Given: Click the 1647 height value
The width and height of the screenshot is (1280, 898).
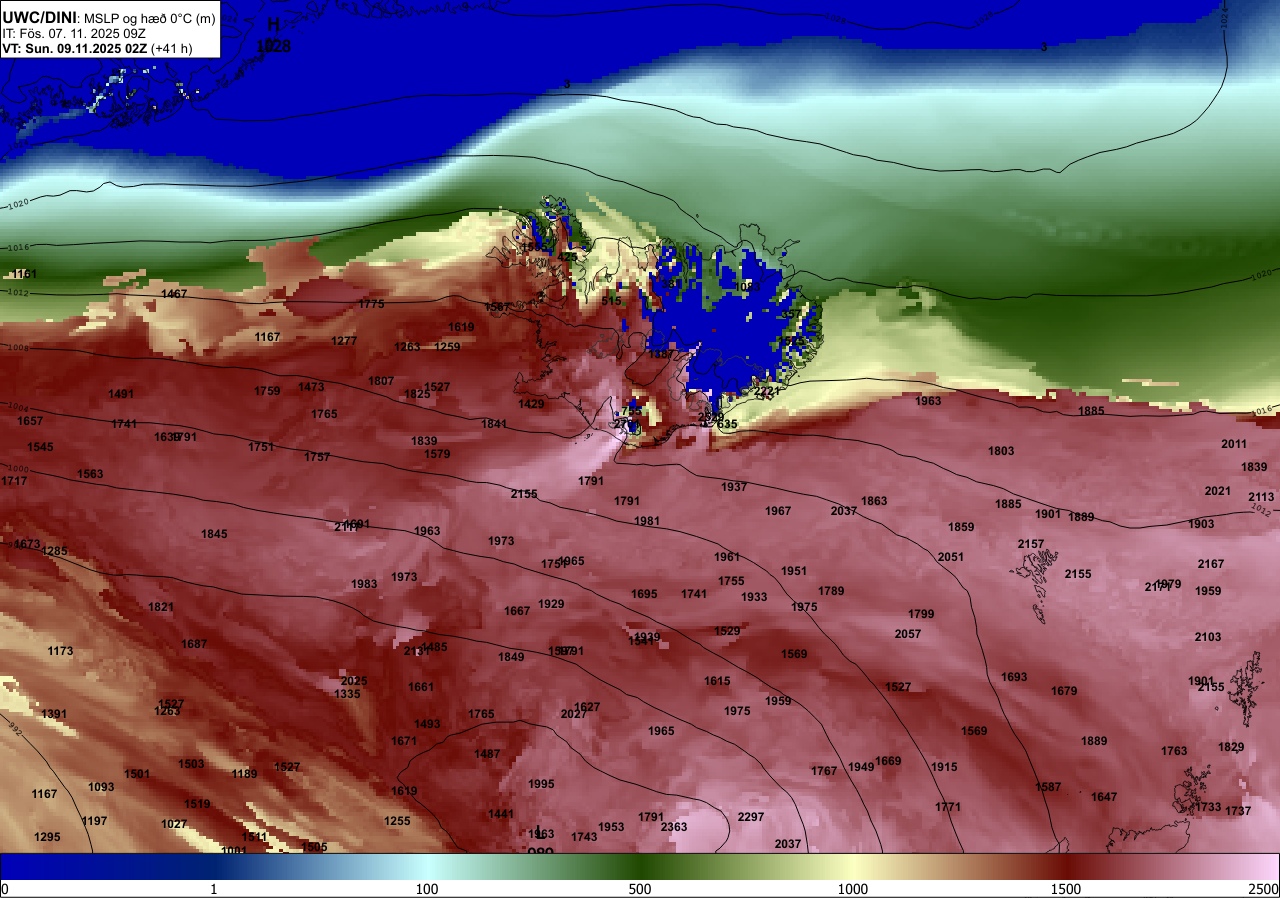Looking at the screenshot, I should click(1104, 797).
